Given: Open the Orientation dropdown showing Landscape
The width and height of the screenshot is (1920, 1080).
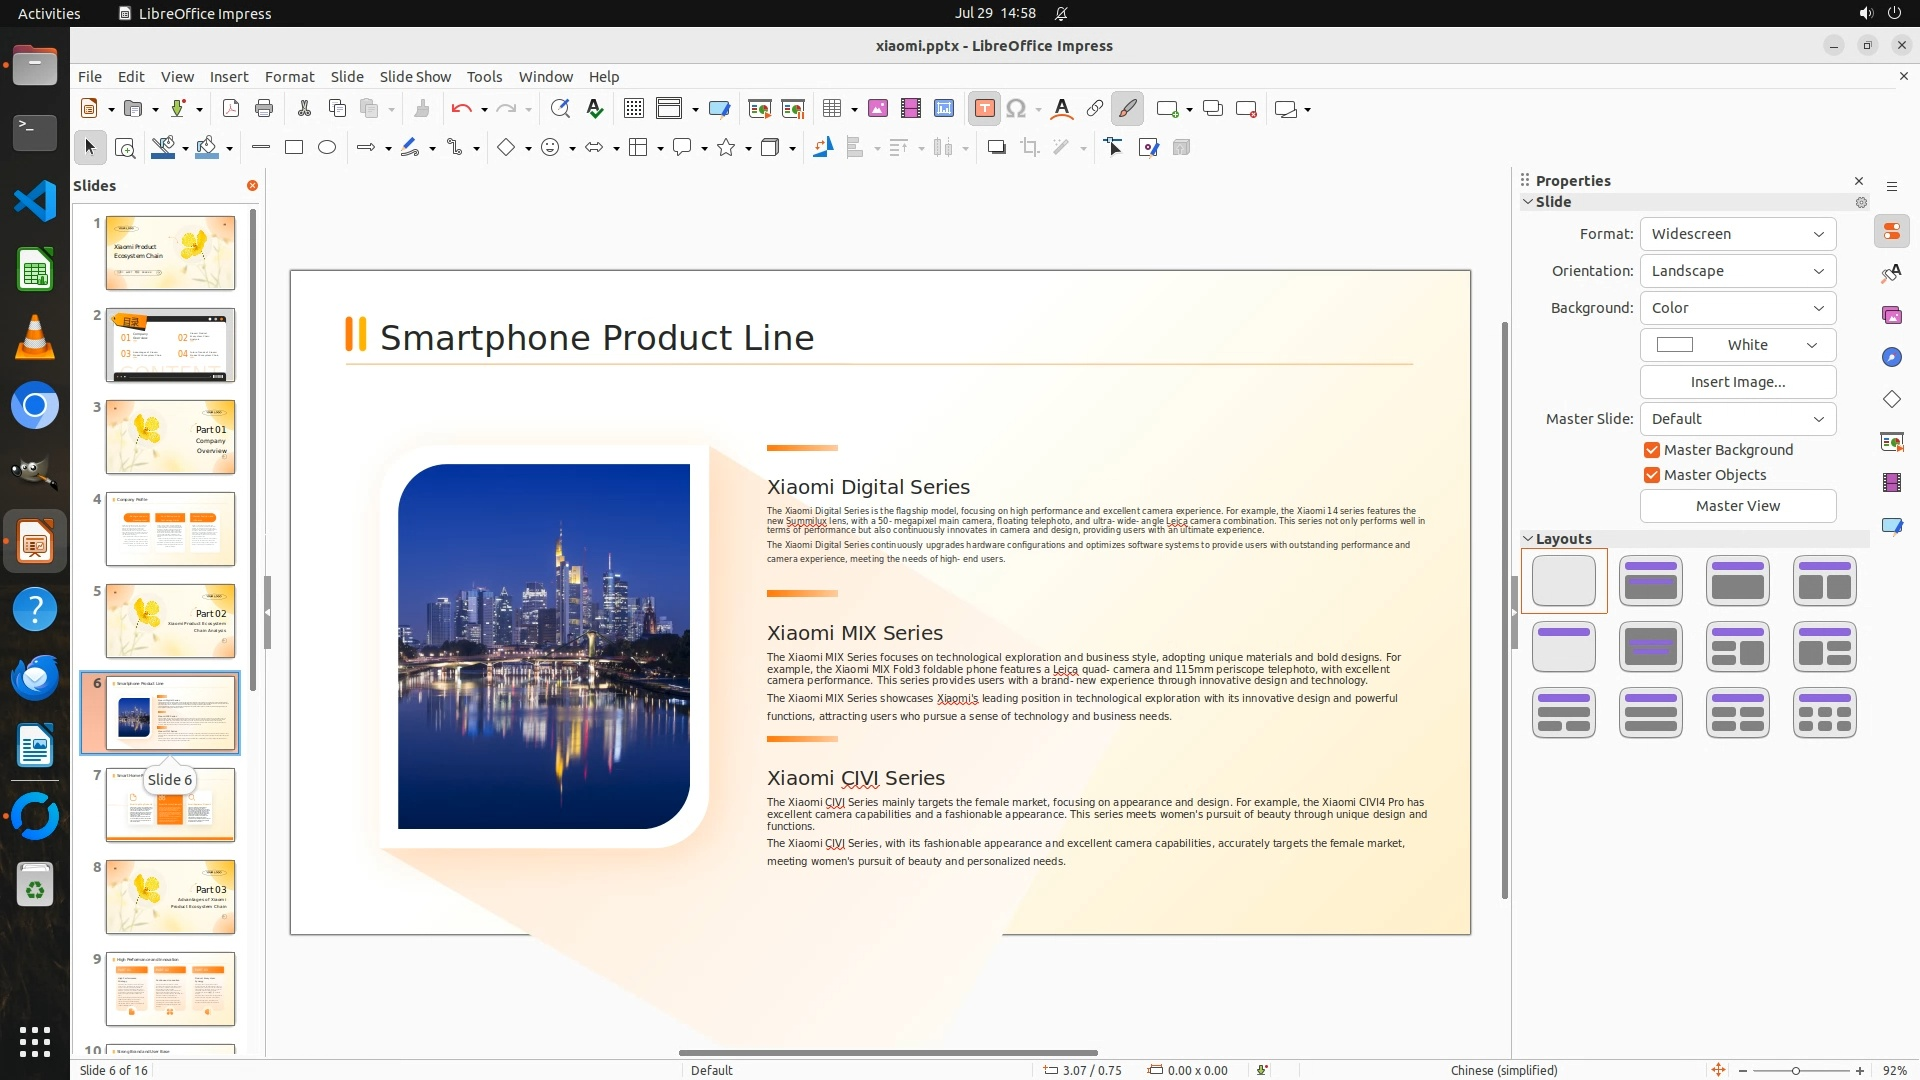Looking at the screenshot, I should pyautogui.click(x=1737, y=271).
